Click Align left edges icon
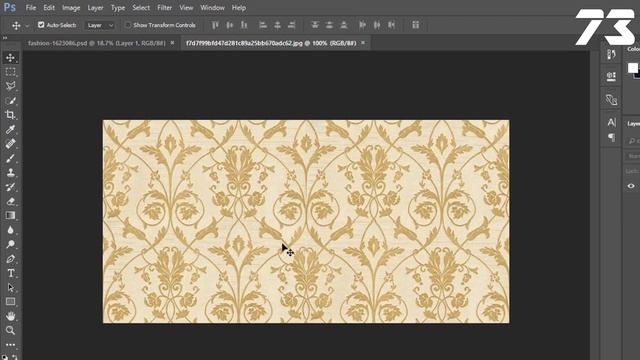This screenshot has width=640, height=360. [263, 25]
